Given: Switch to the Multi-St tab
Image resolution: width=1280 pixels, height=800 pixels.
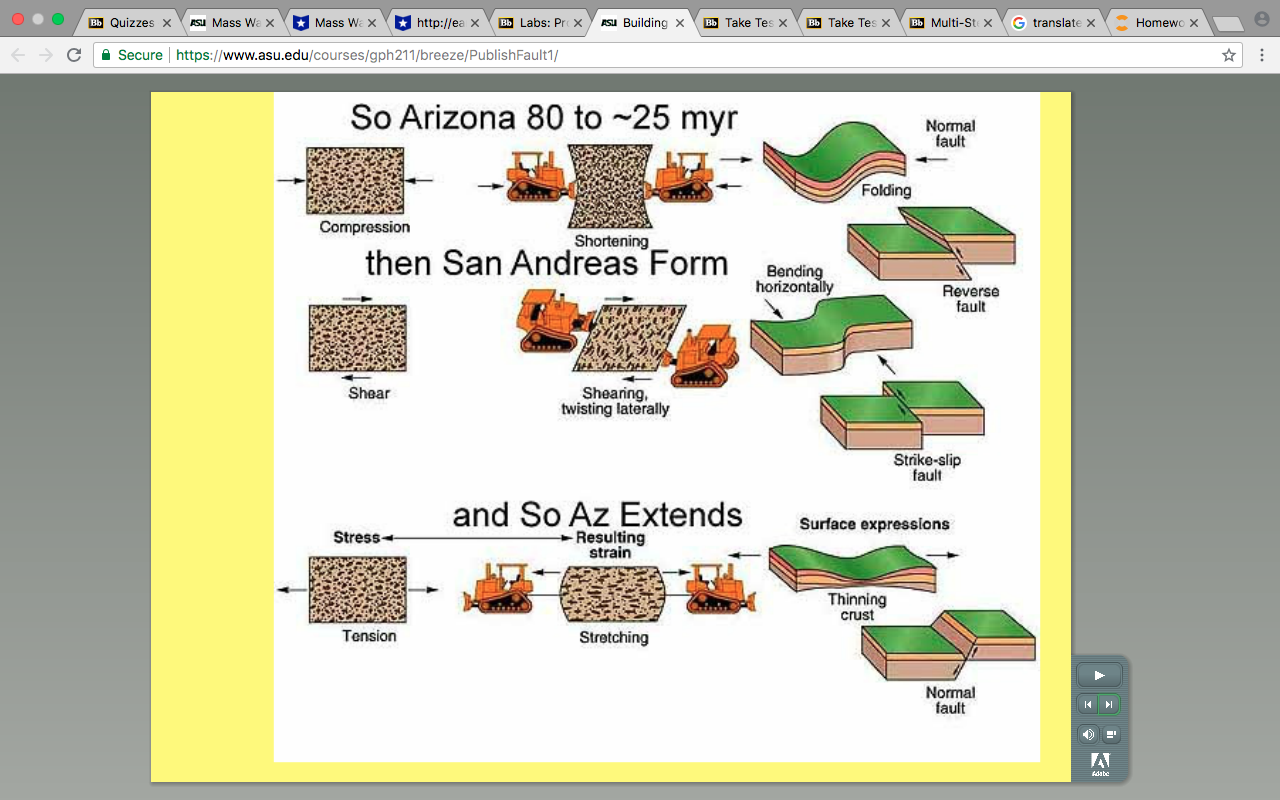Looking at the screenshot, I should click(x=950, y=22).
